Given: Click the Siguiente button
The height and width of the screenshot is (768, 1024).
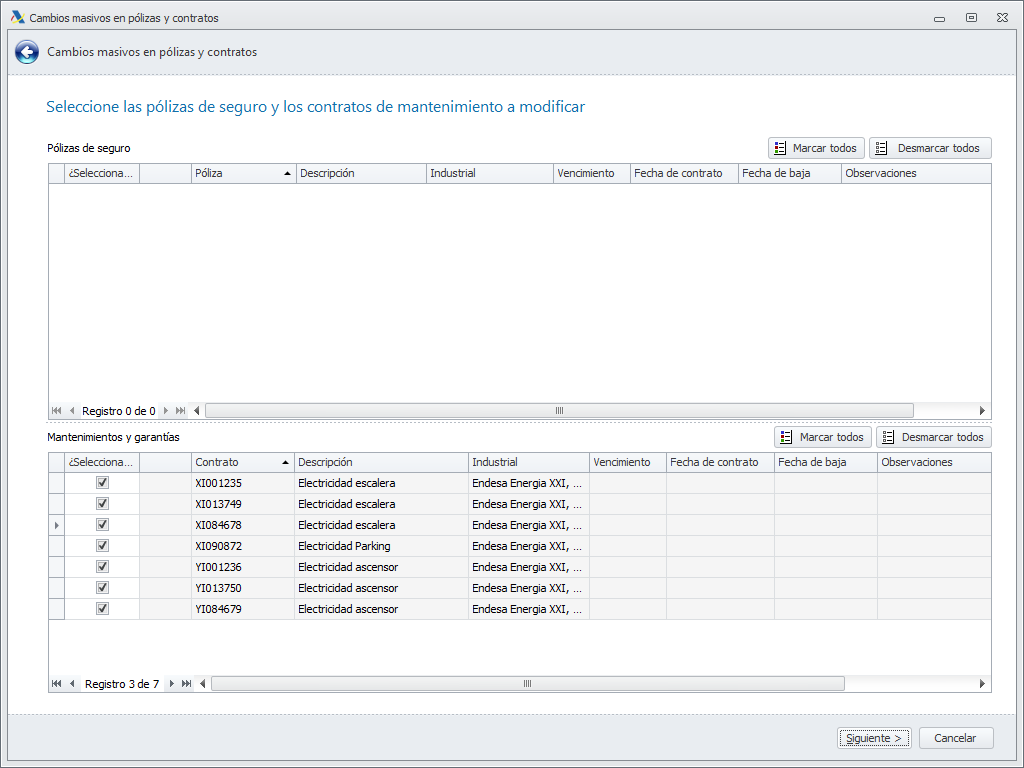Looking at the screenshot, I should tap(874, 738).
